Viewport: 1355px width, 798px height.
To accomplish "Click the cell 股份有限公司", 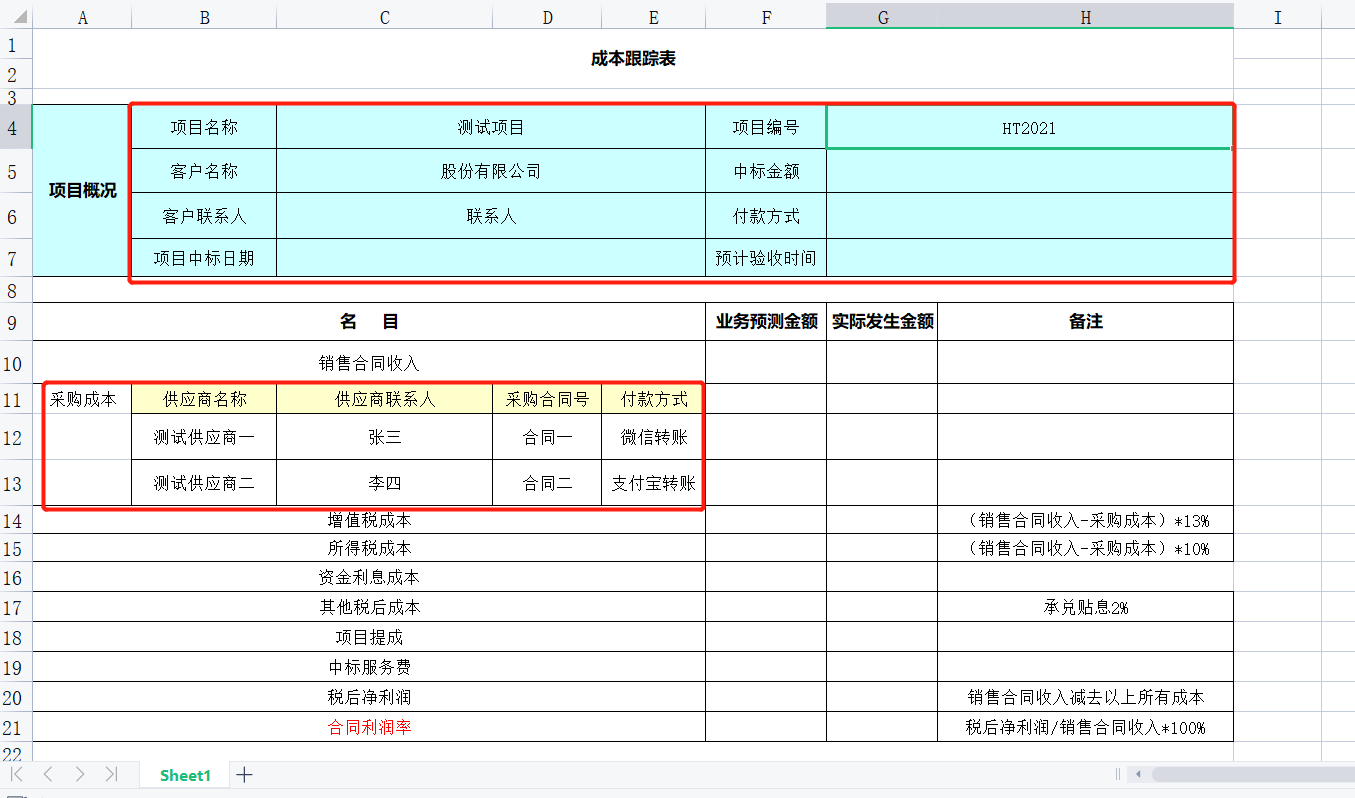I will [491, 171].
